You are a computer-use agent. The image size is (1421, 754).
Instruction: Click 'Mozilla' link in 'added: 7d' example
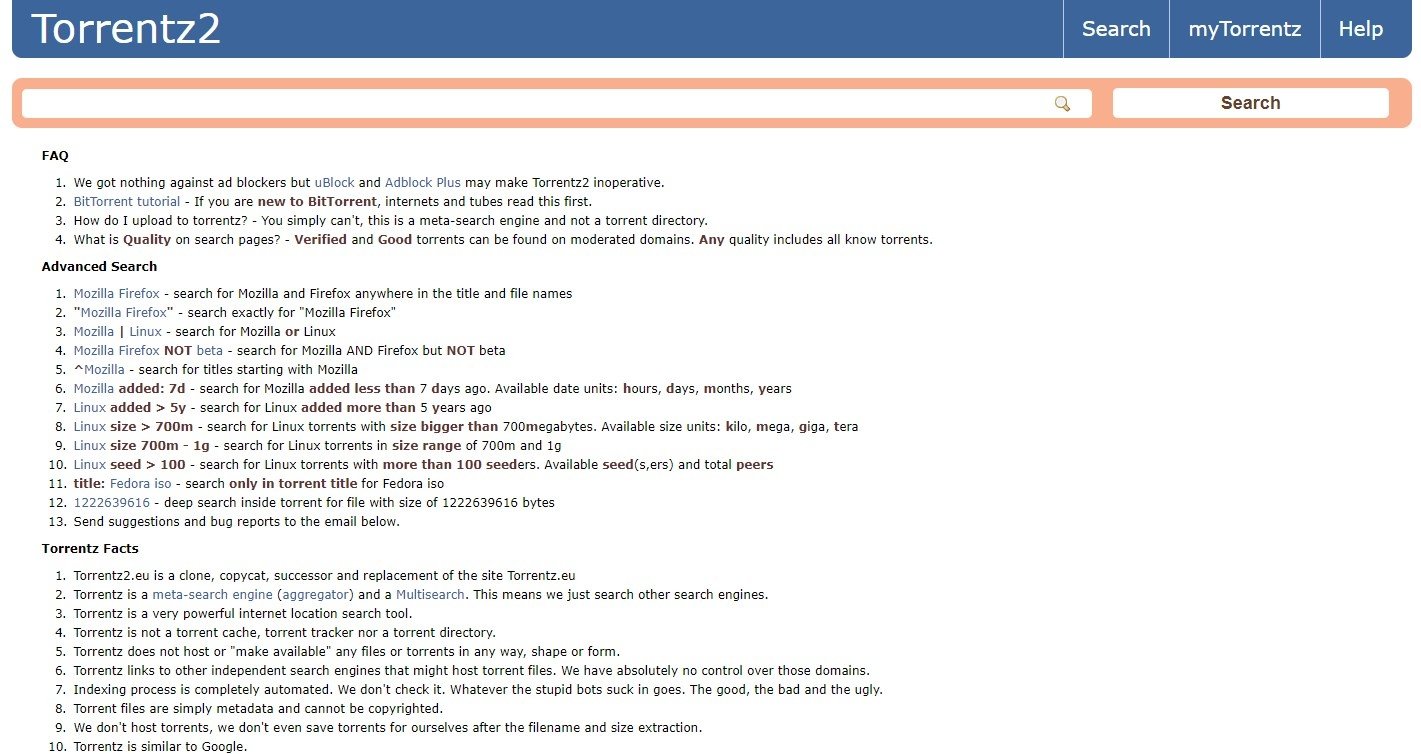click(94, 389)
